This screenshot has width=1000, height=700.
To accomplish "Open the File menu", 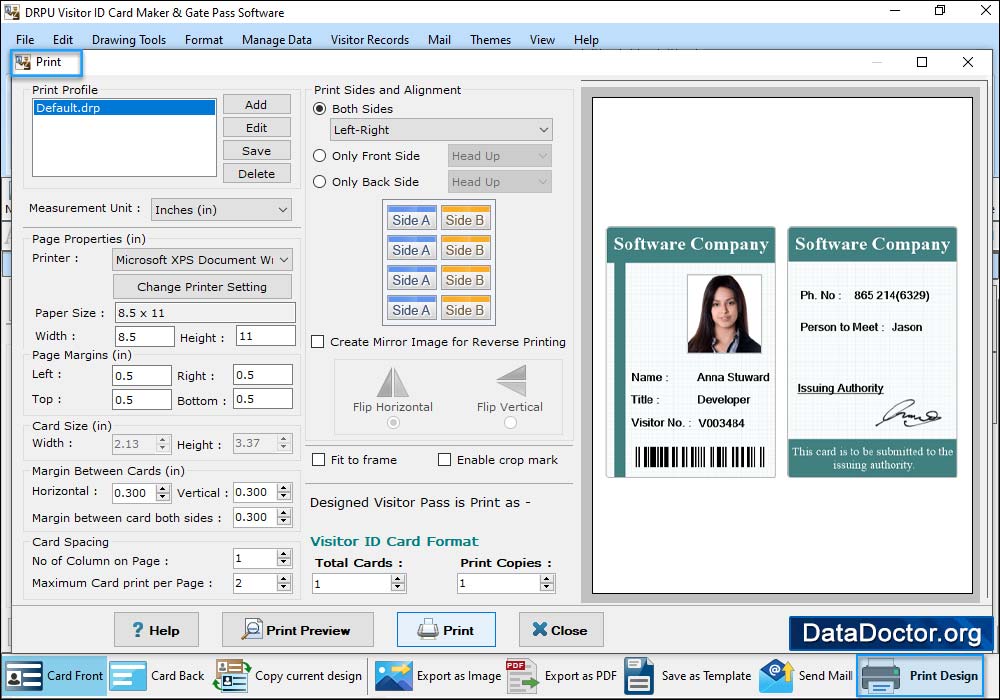I will coord(25,40).
